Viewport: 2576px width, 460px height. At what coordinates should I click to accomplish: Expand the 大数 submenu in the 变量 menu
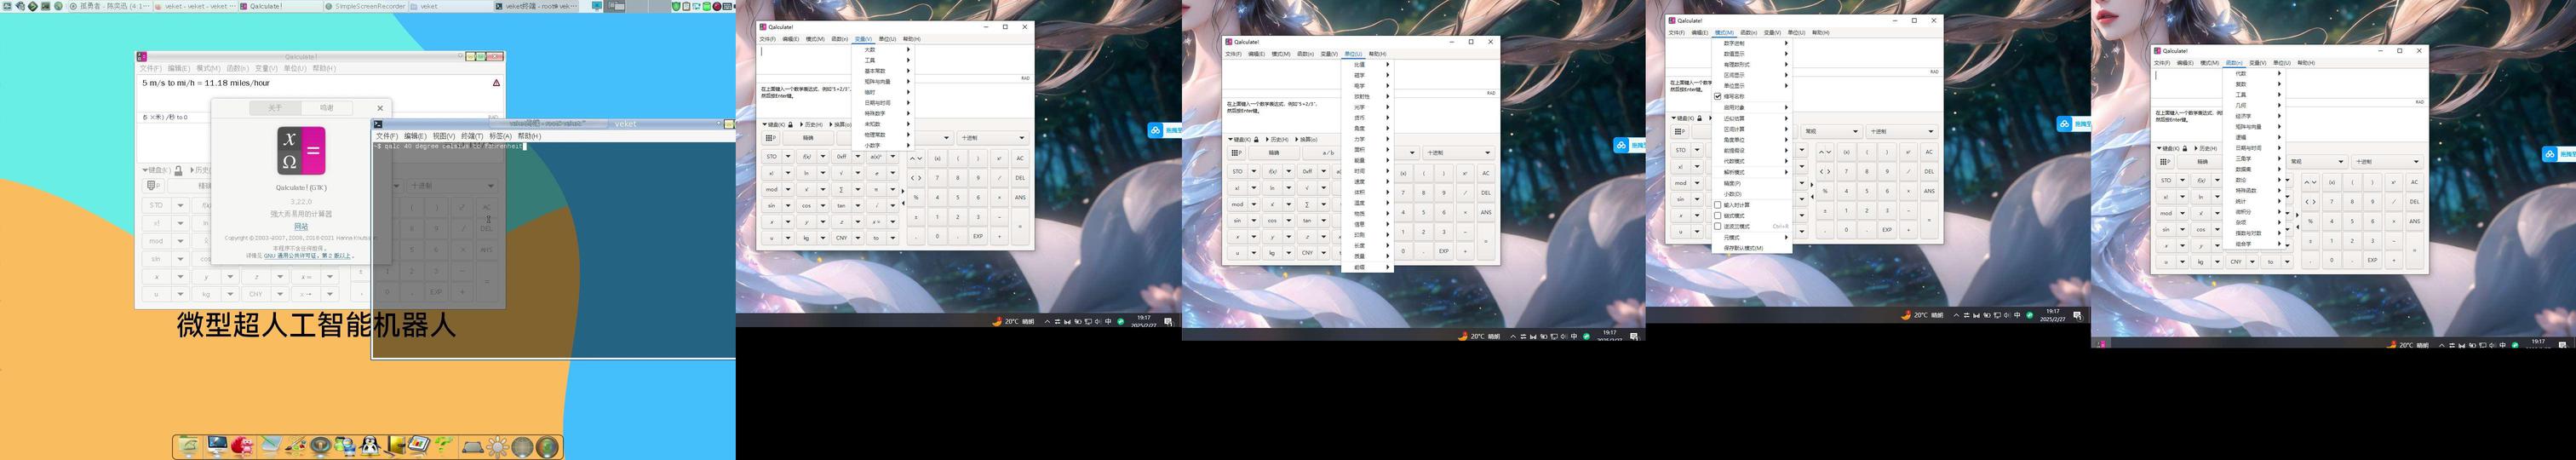(x=885, y=50)
